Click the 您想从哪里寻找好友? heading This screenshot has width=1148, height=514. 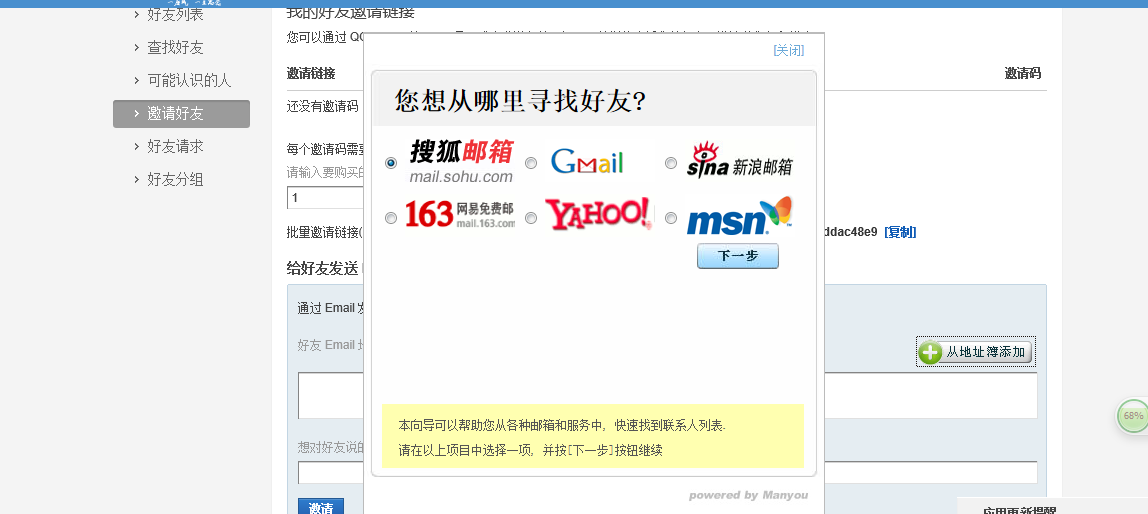pyautogui.click(x=521, y=100)
